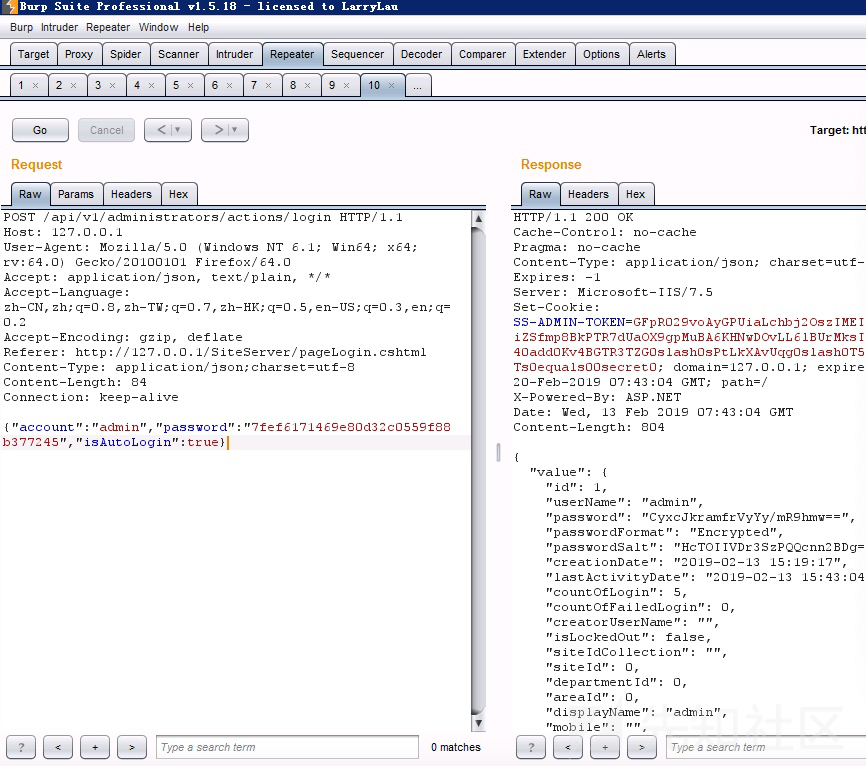Click the request search term field
The image size is (866, 766).
[287, 747]
